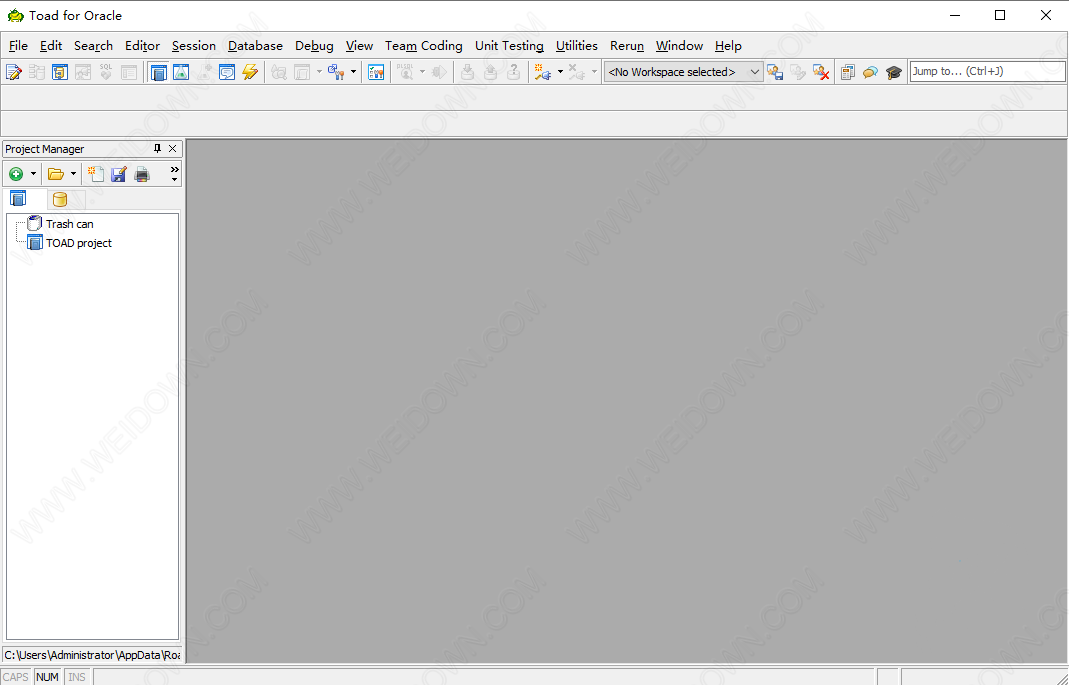
Task: Toggle the INS status bar indicator
Action: tap(77, 677)
